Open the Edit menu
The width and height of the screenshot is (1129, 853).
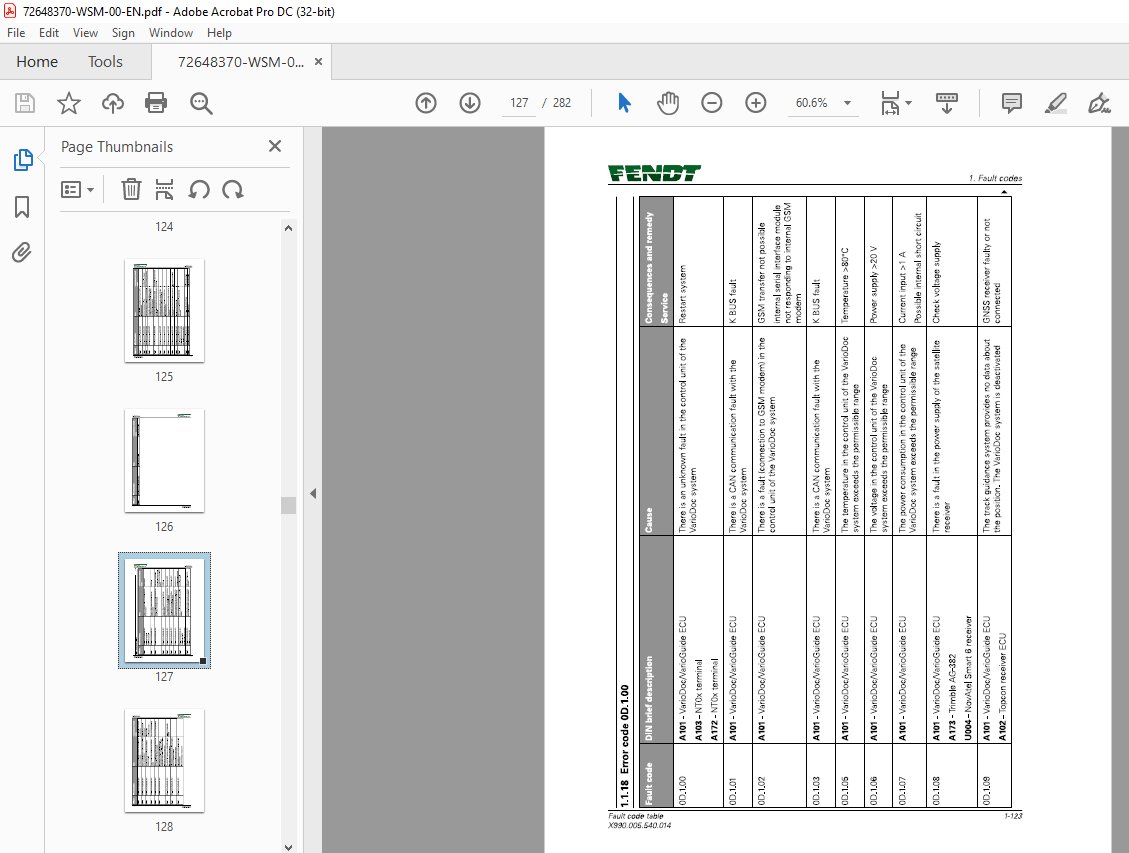(49, 32)
